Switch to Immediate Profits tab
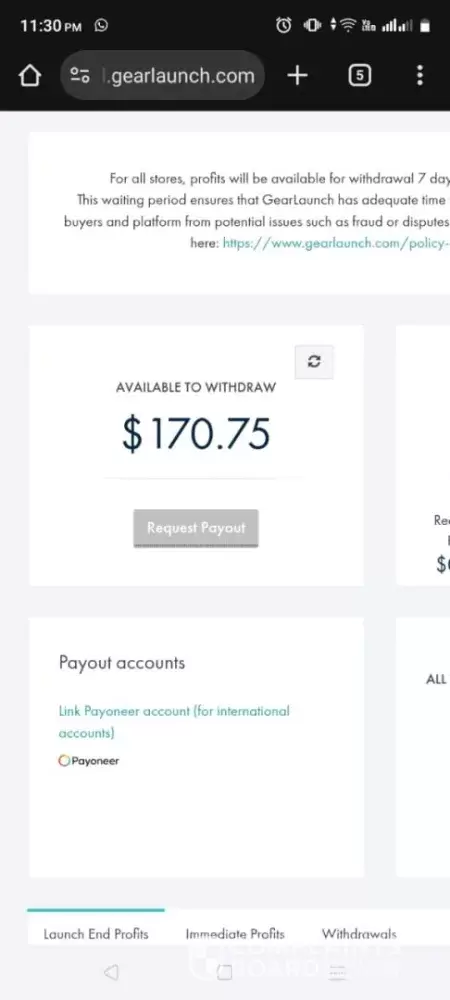Viewport: 450px width, 1000px height. point(235,934)
